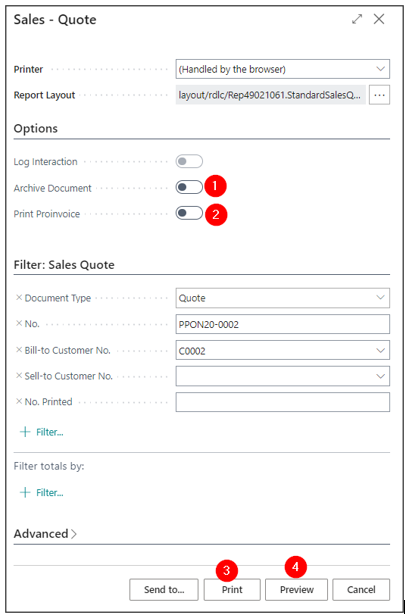The height and width of the screenshot is (616, 406).
Task: Toggle the Archive Document switch
Action: 189,187
